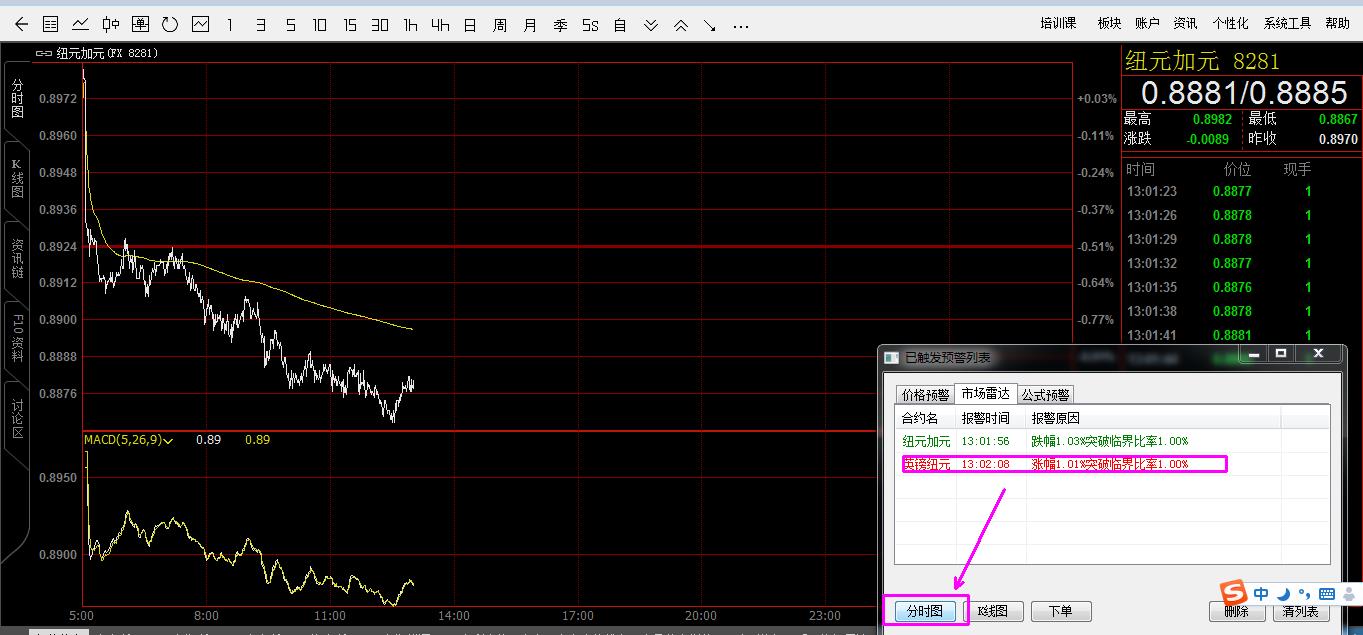This screenshot has height=635, width=1363.
Task: Click the 分时图 button in alert dialog
Action: (x=924, y=611)
